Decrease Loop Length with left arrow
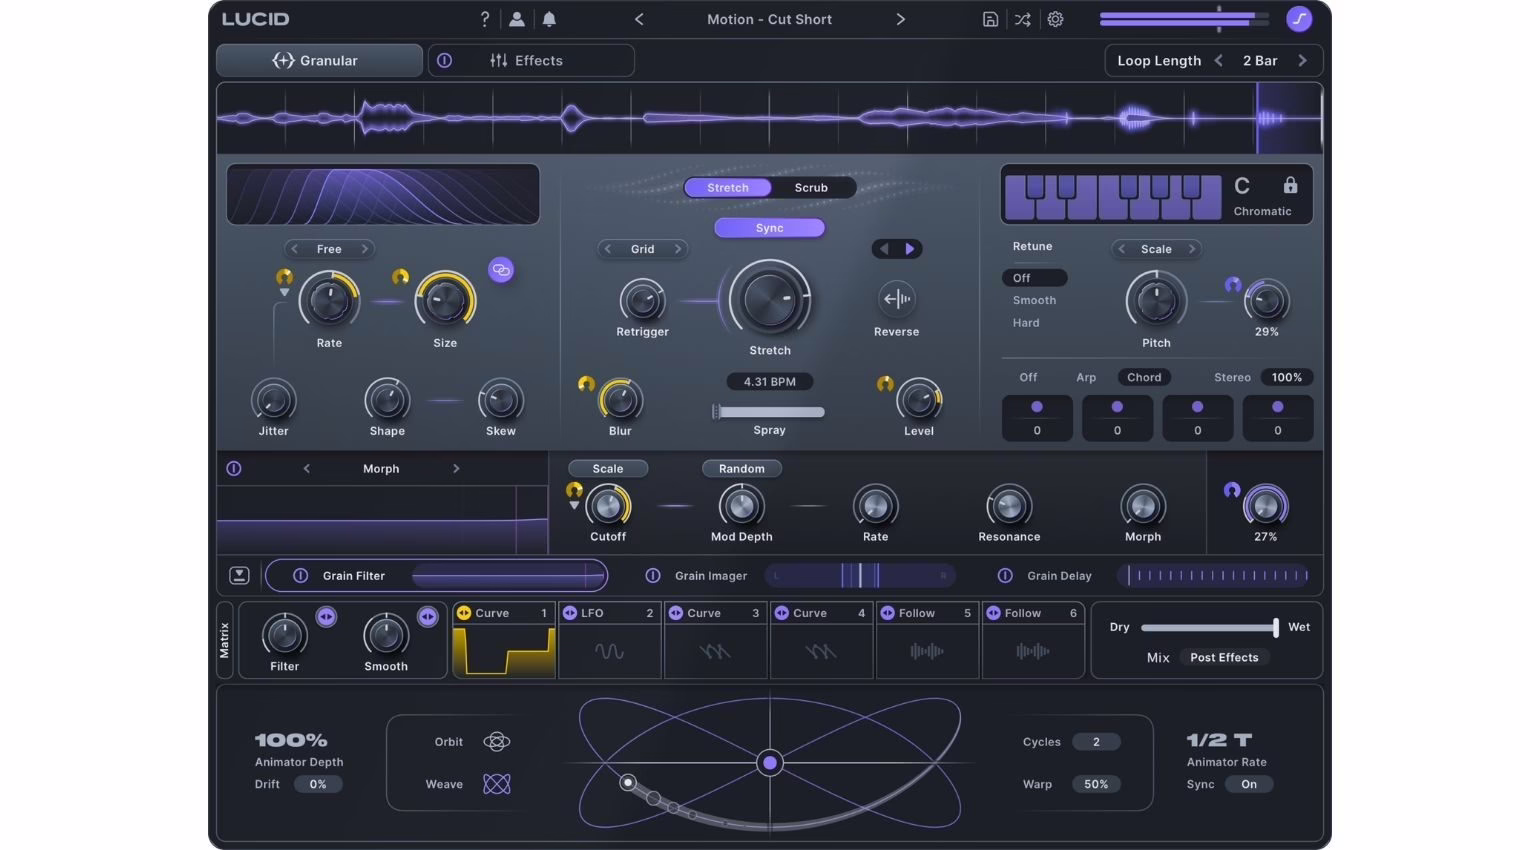The image size is (1540, 850). point(1218,60)
